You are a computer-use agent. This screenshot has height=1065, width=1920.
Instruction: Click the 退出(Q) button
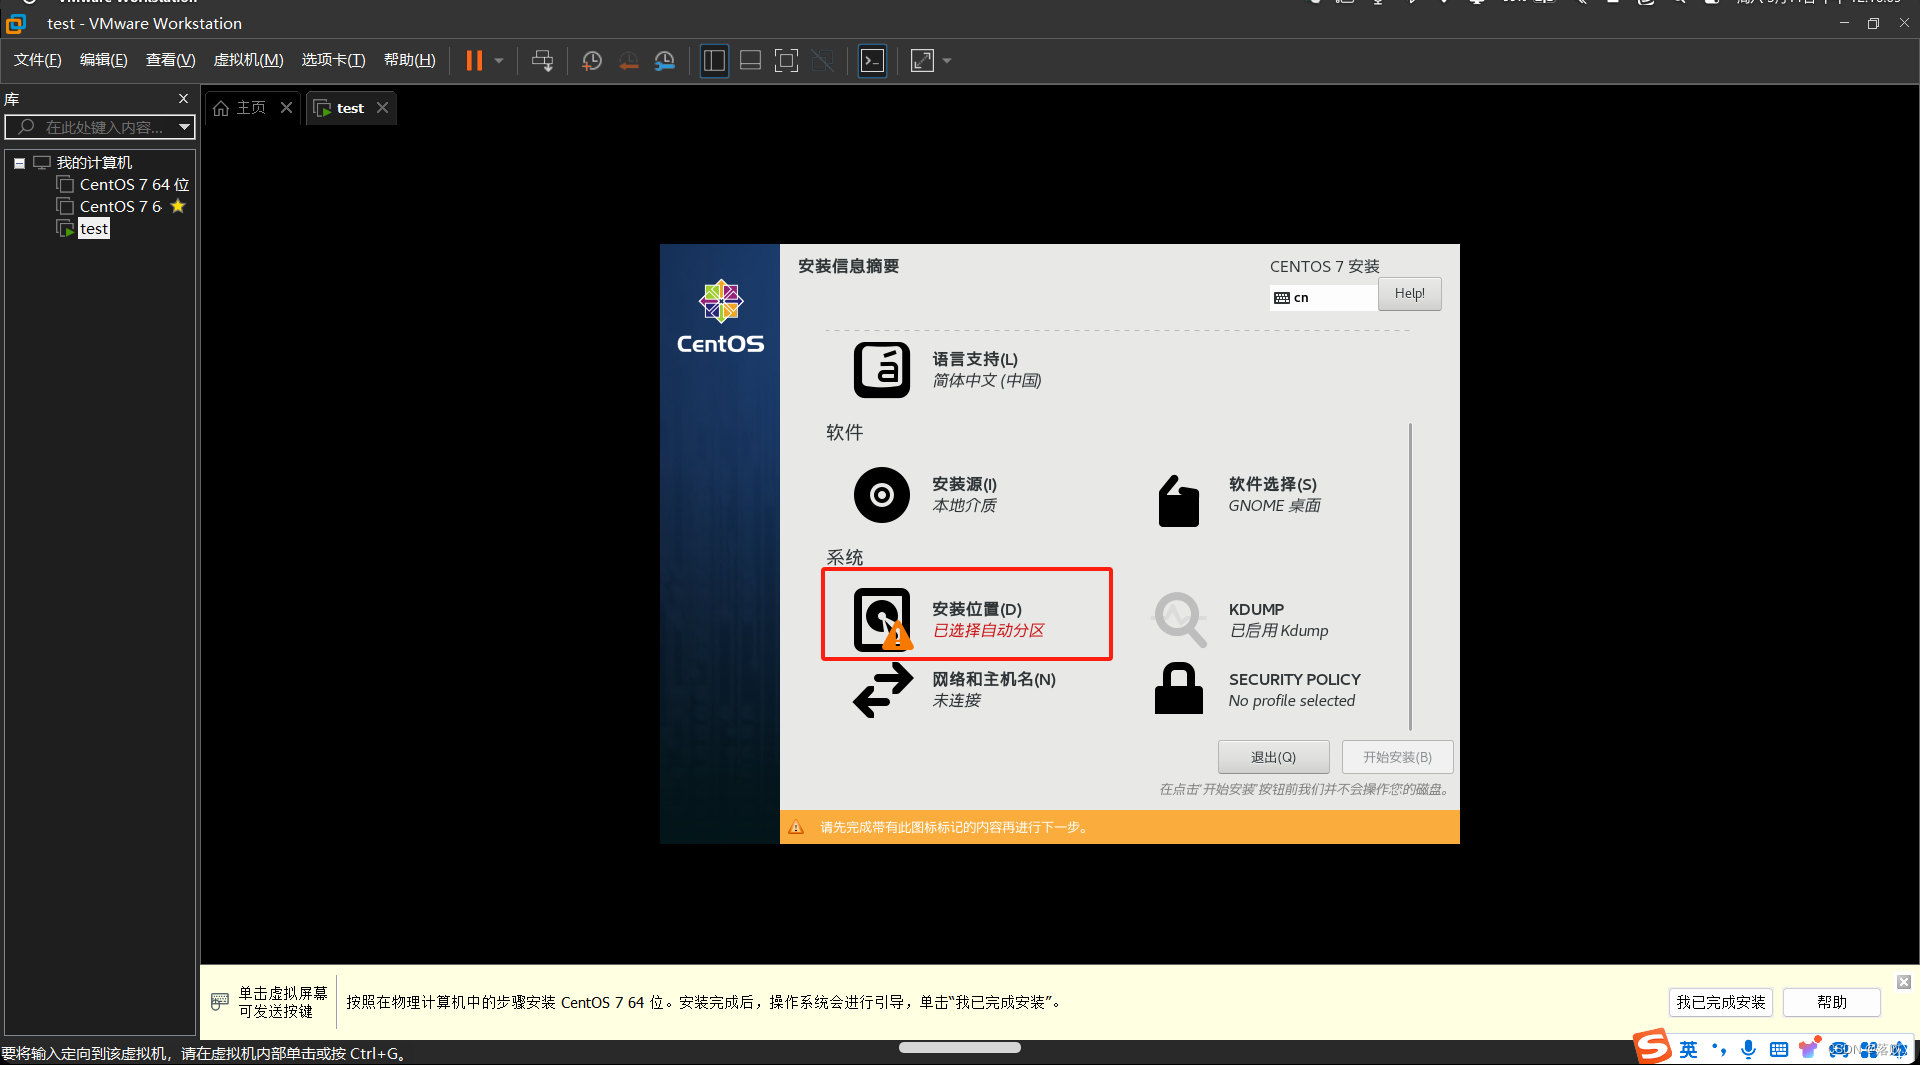tap(1273, 757)
